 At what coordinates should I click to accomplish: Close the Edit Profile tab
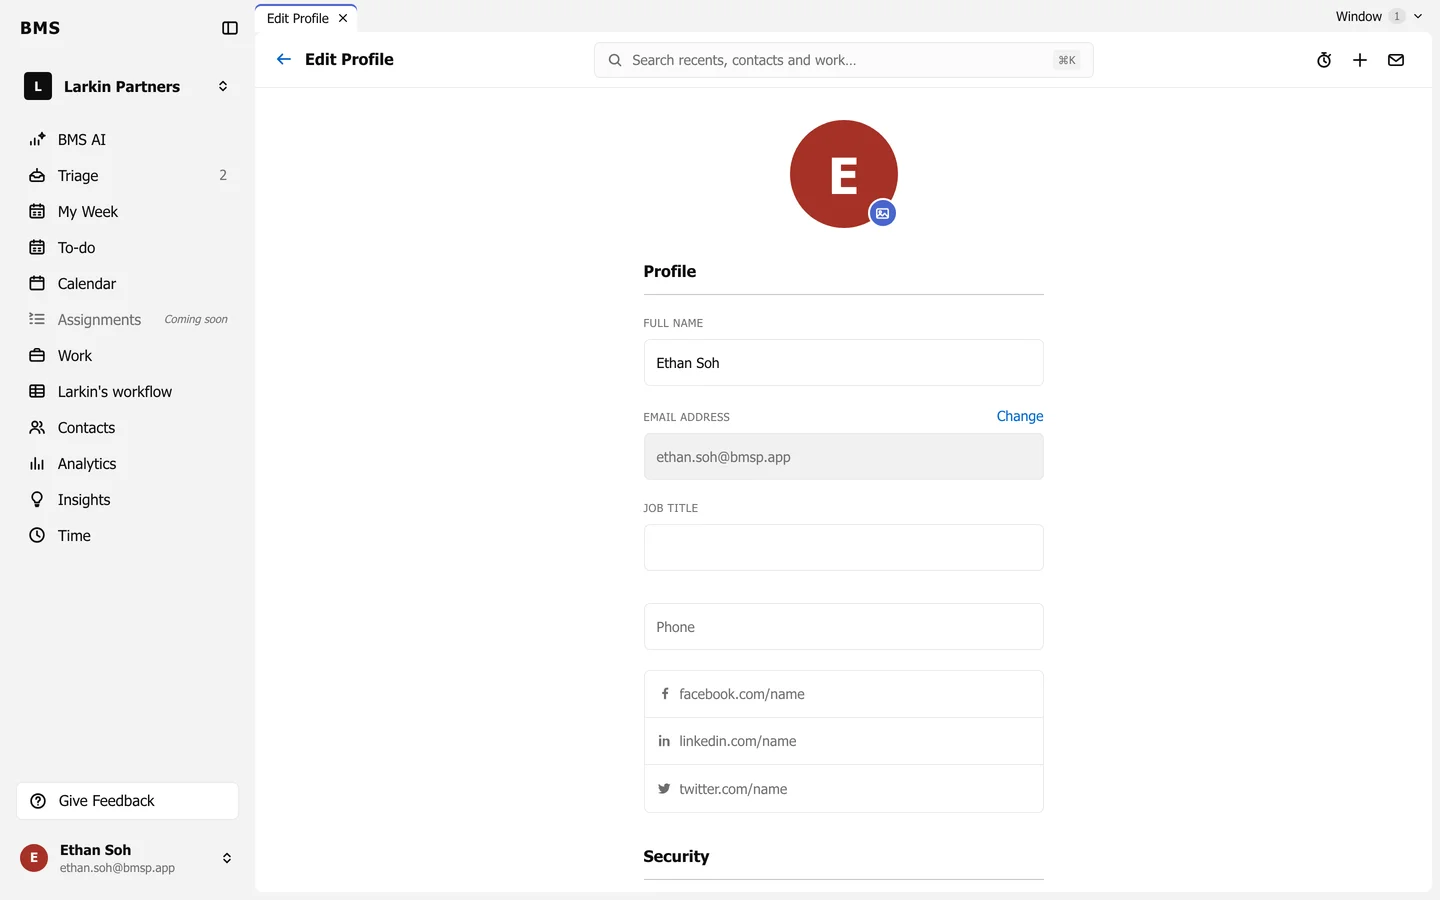tap(343, 18)
